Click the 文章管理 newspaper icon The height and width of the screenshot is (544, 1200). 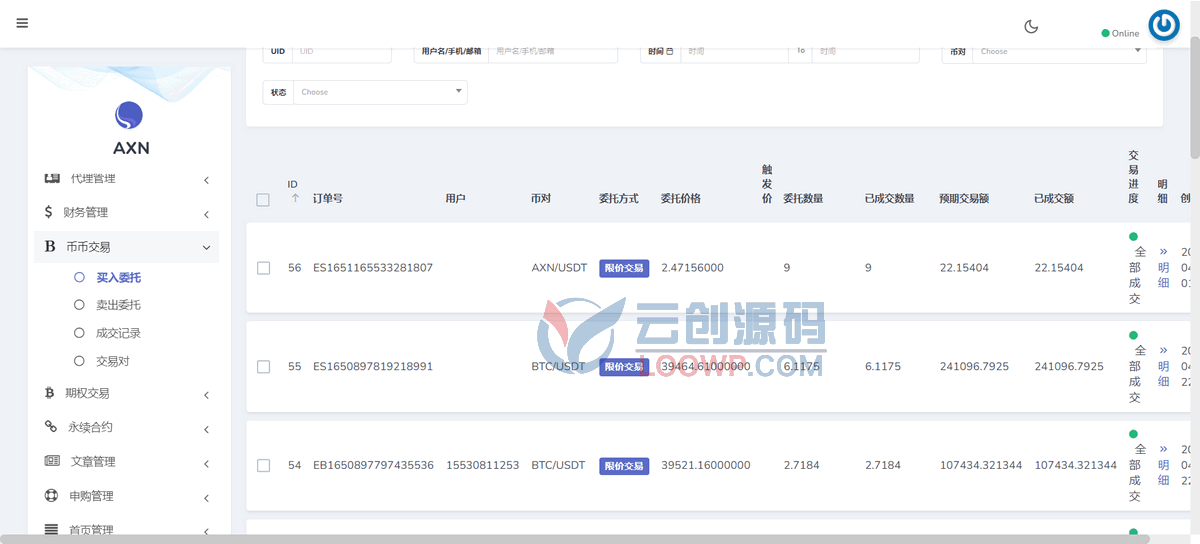[52, 461]
